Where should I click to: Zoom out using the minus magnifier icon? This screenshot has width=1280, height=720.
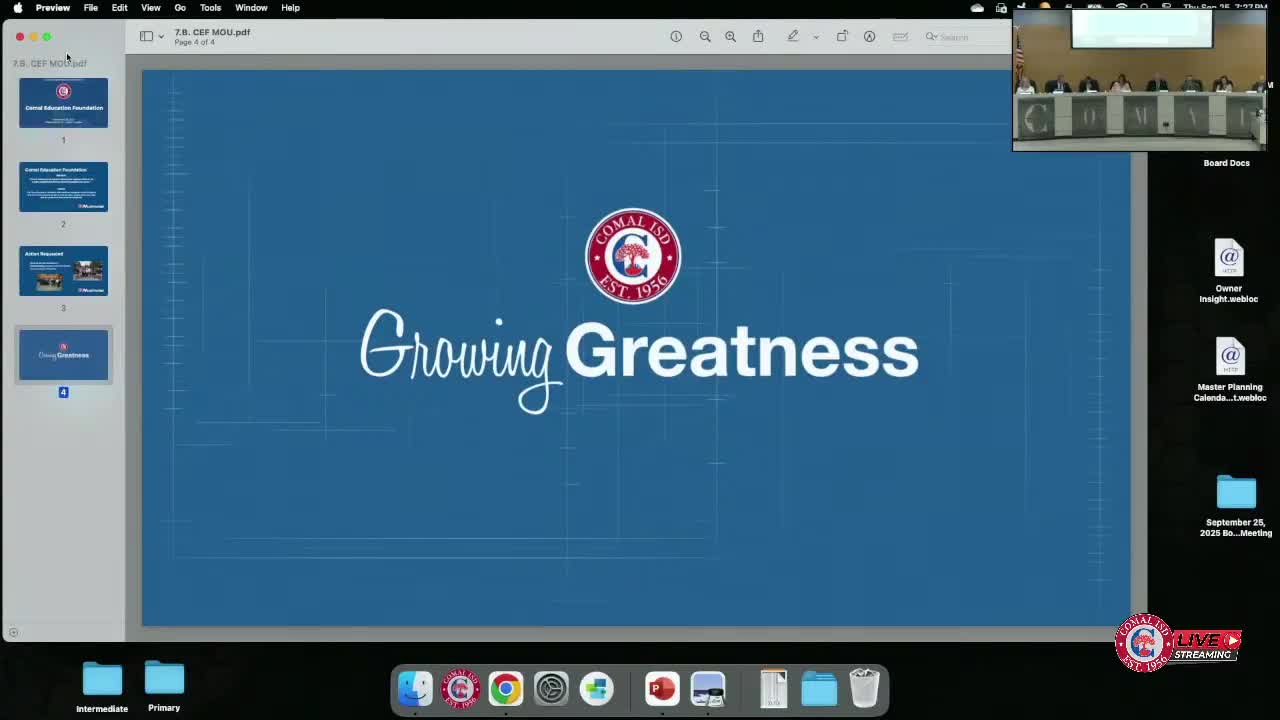pos(705,37)
